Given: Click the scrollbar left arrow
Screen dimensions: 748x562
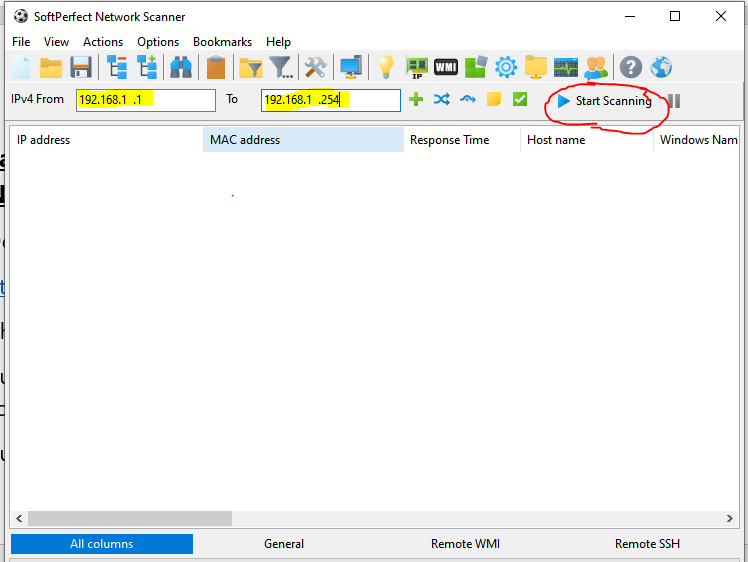Looking at the screenshot, I should (19, 519).
